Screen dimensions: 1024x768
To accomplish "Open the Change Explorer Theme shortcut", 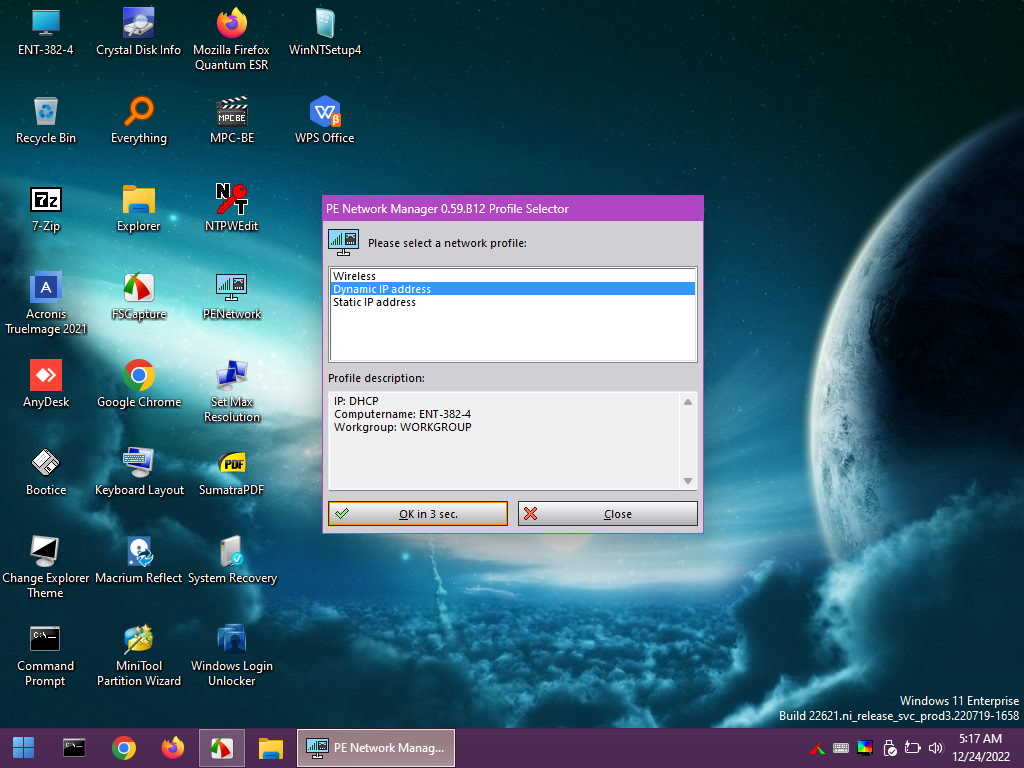I will 46,567.
